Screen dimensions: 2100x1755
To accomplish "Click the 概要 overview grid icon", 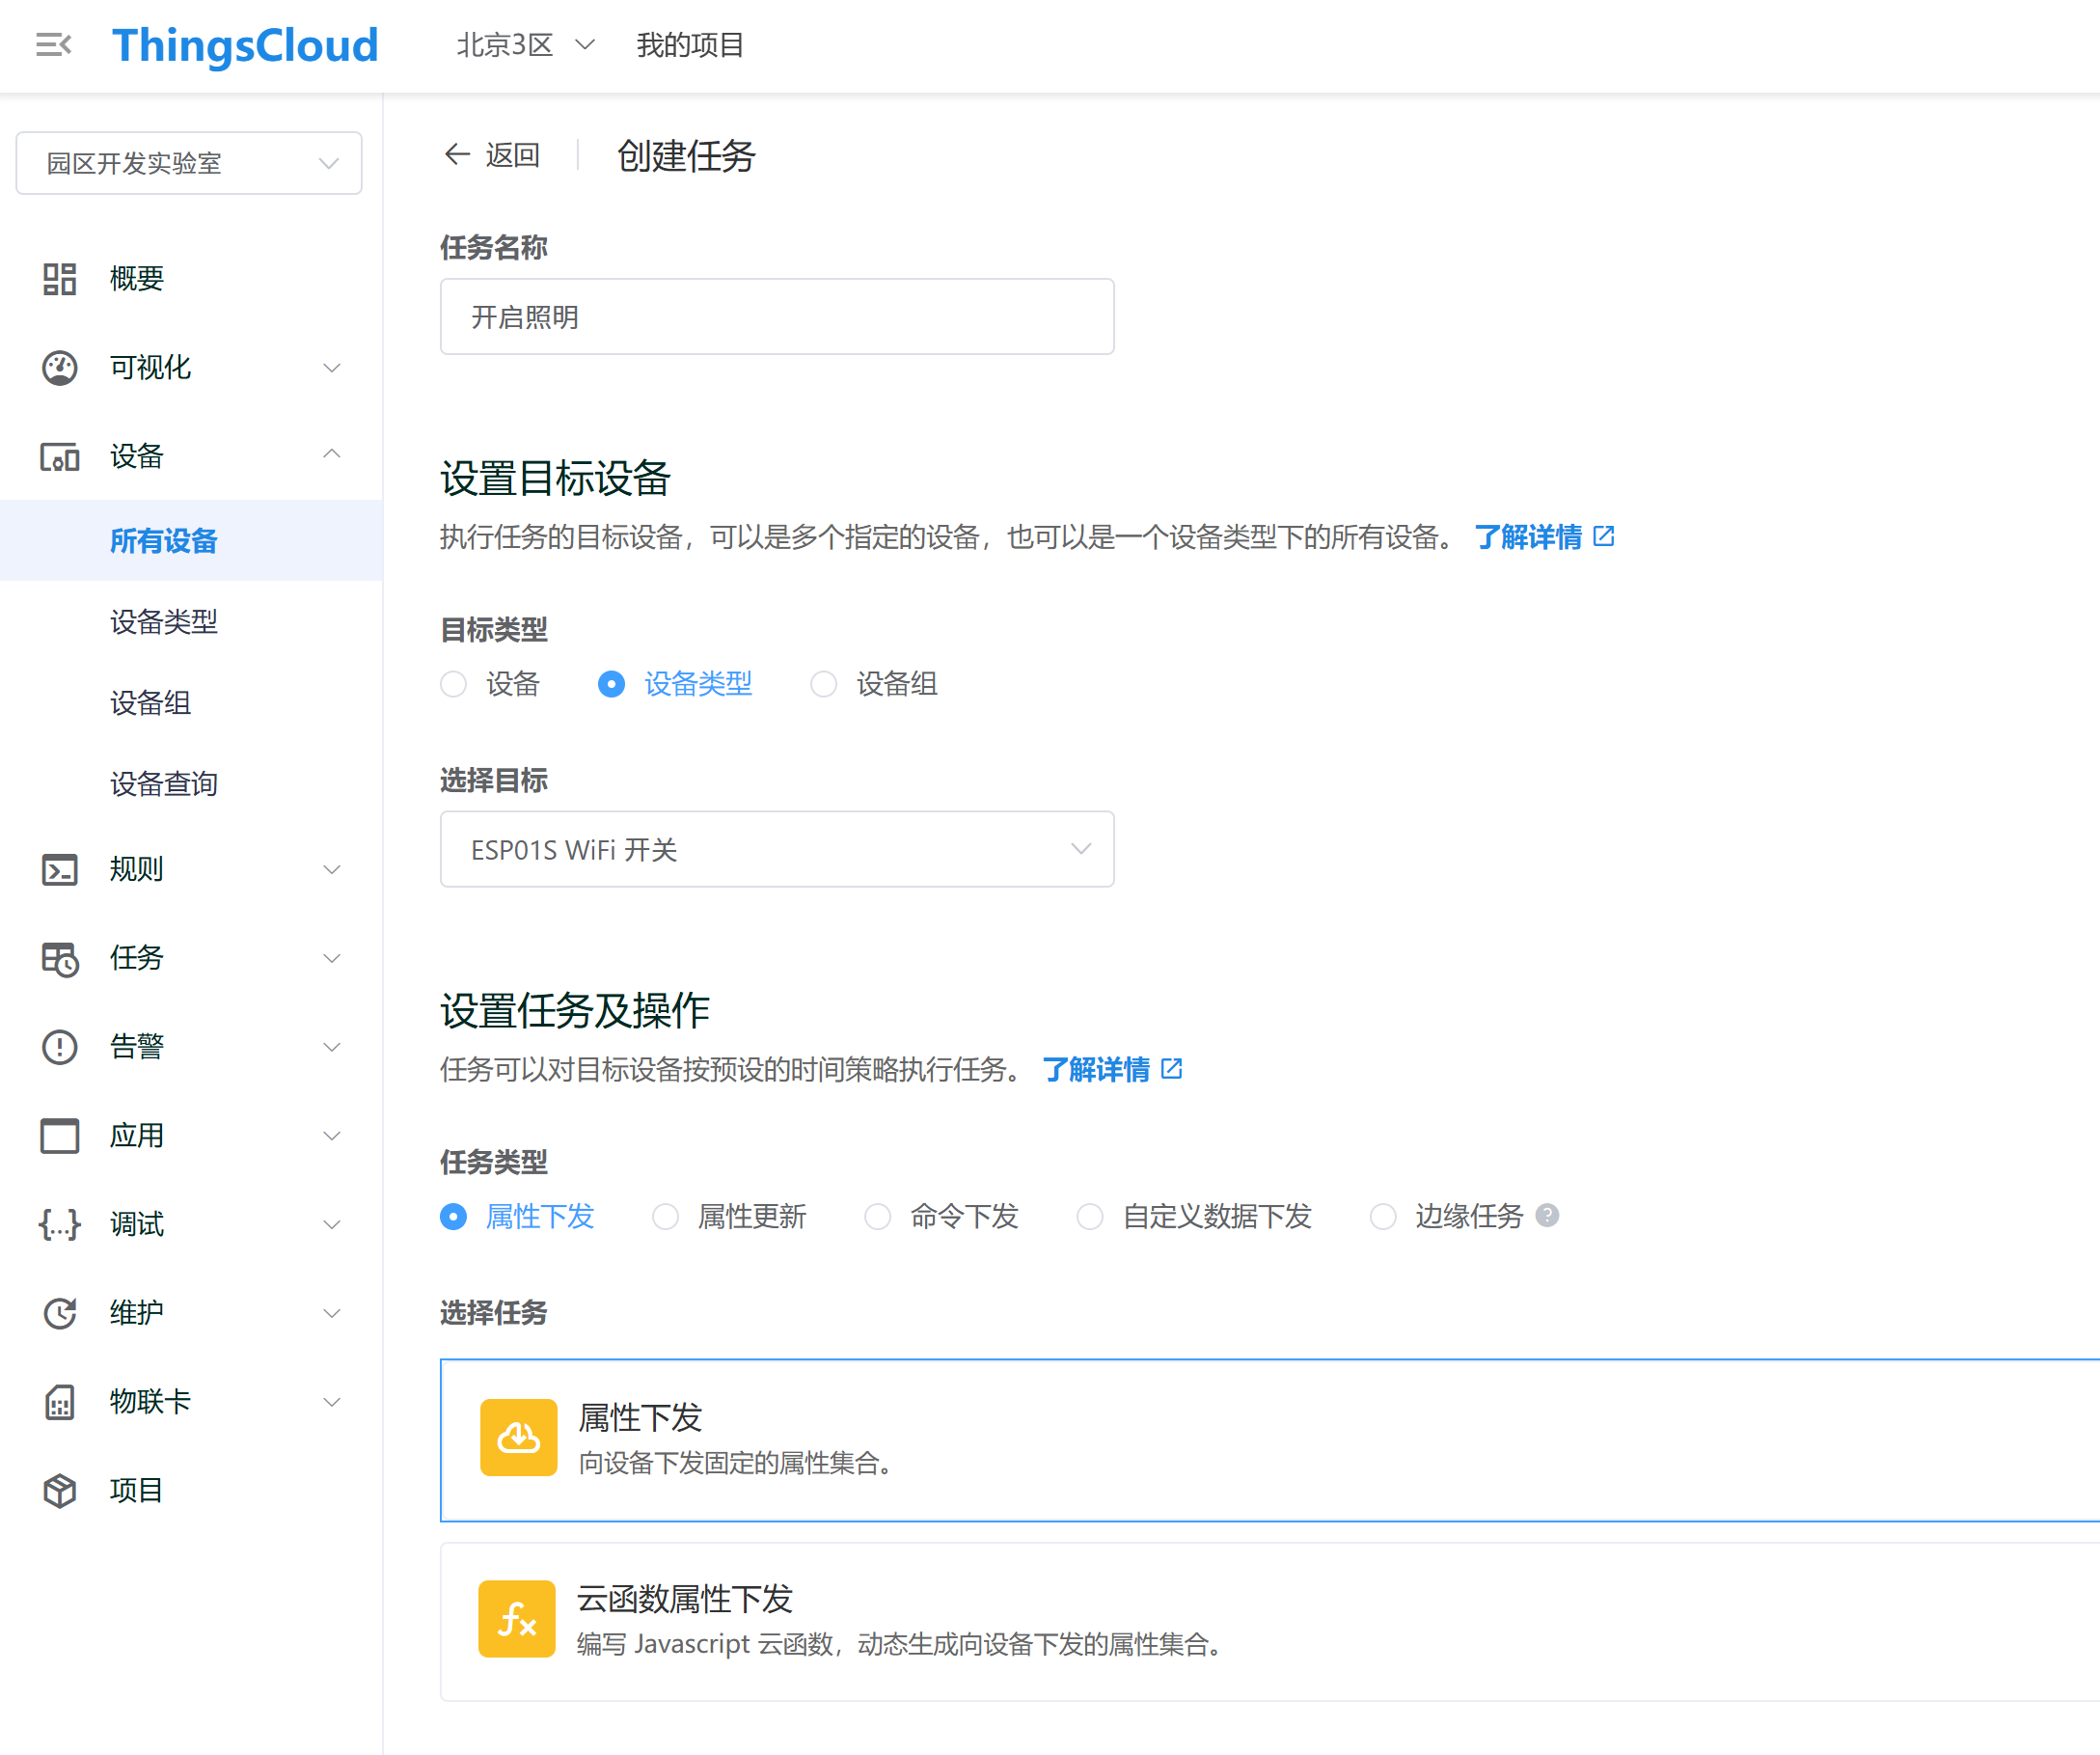I will (60, 279).
